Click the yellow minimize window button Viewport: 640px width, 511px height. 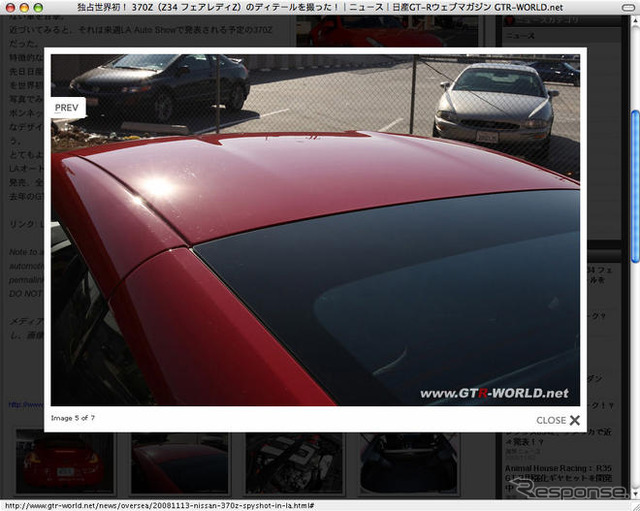24,7
